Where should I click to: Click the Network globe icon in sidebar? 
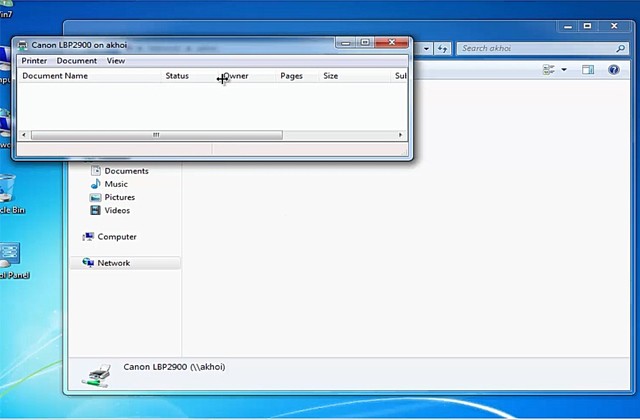88,262
